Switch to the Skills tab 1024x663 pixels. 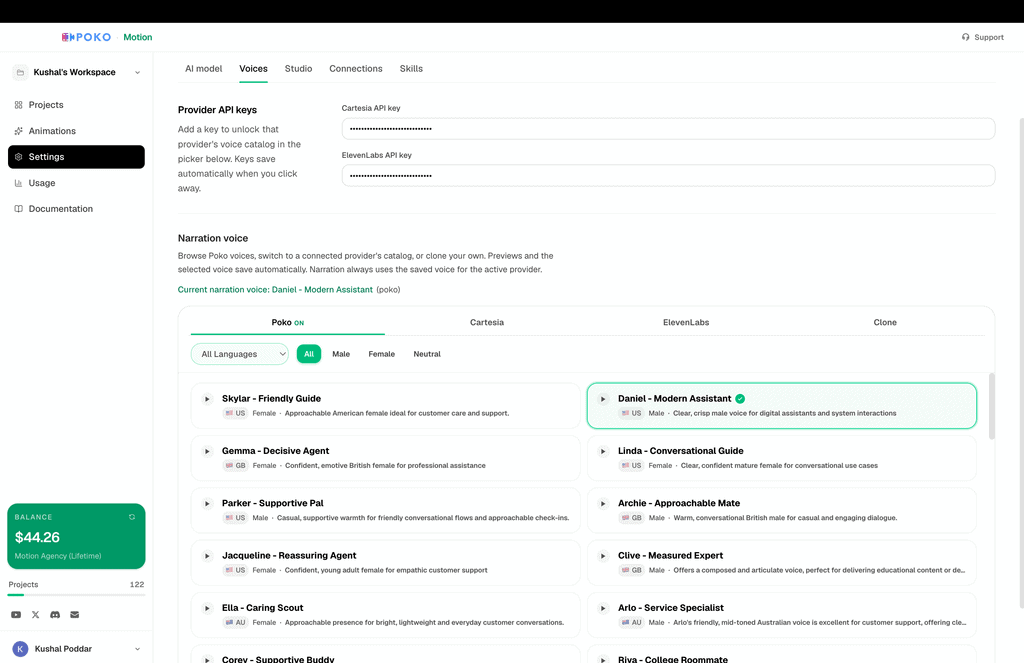click(411, 69)
